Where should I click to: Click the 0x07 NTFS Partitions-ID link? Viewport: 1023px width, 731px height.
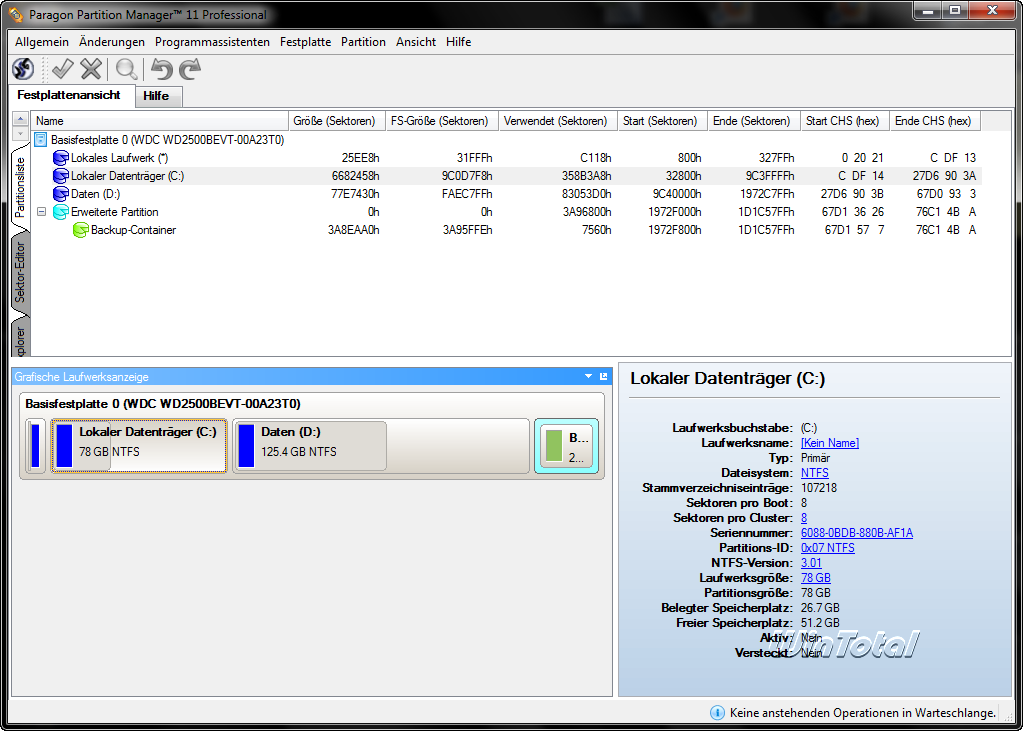pos(827,548)
